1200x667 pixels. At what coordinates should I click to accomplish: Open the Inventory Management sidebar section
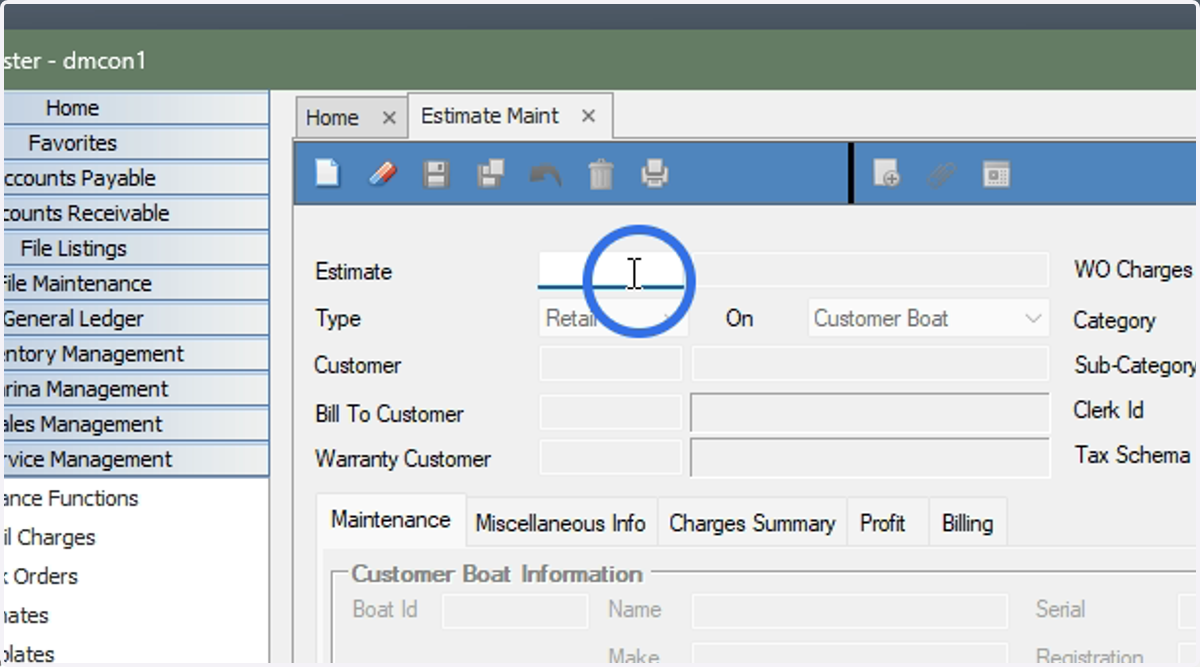pos(136,354)
